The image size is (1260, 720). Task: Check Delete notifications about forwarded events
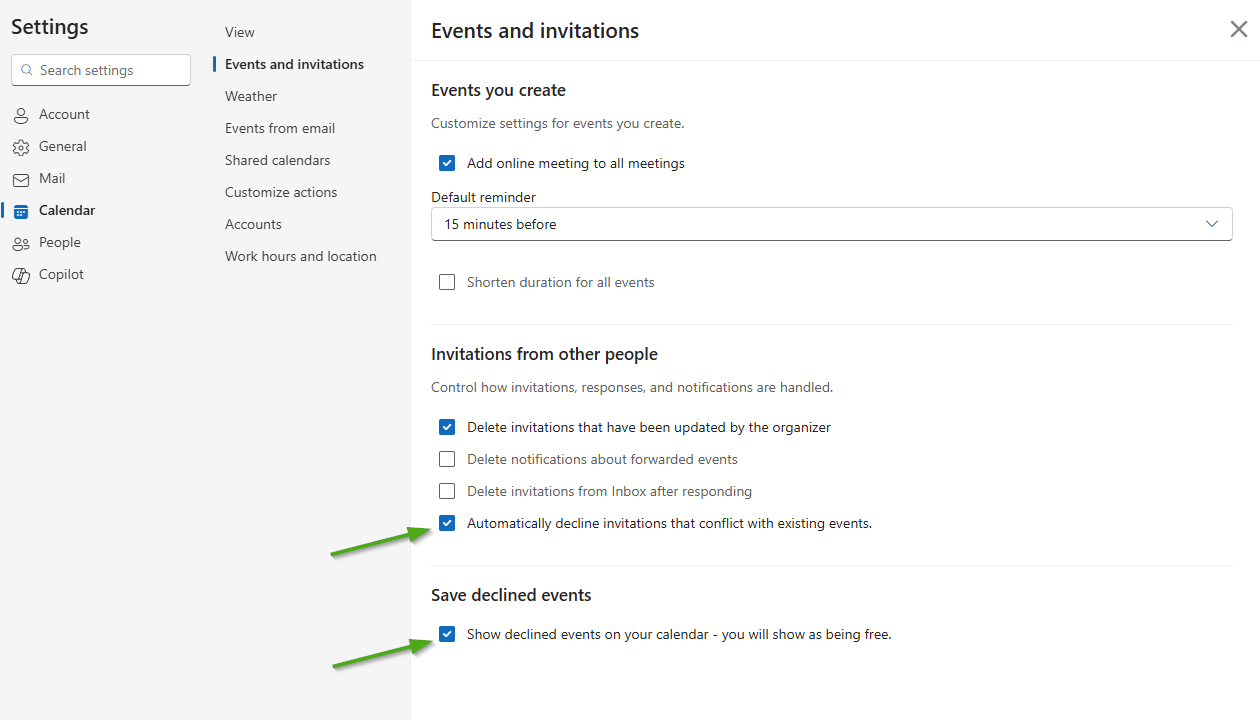pyautogui.click(x=447, y=460)
